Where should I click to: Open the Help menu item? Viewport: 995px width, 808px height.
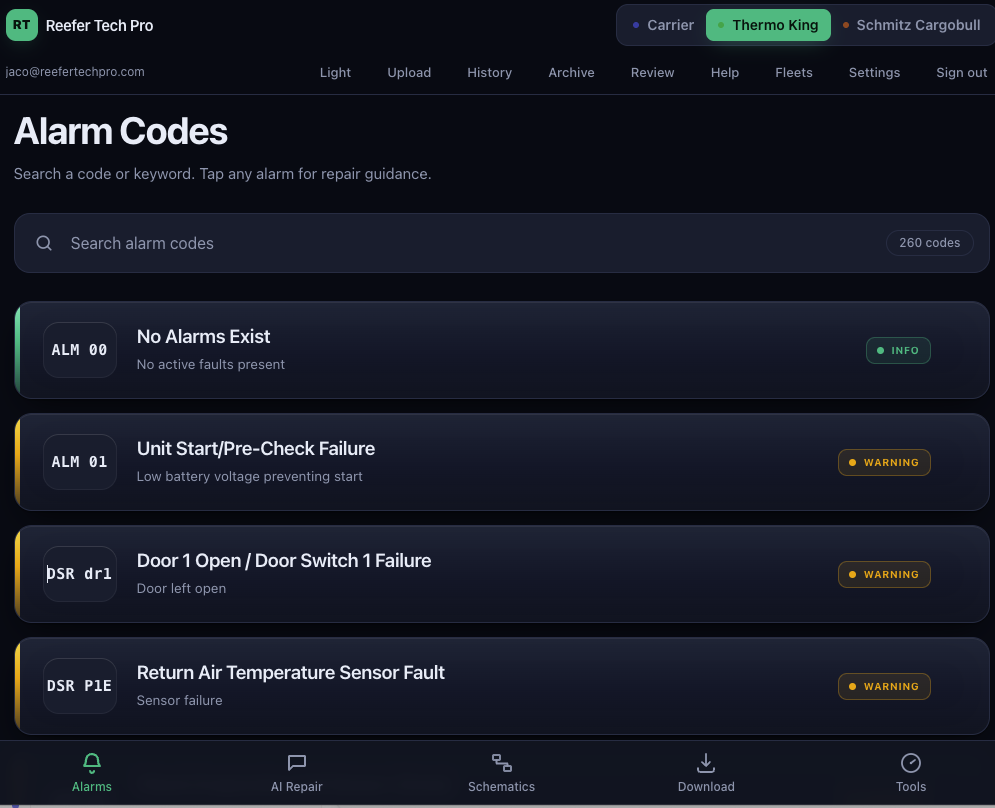point(725,72)
